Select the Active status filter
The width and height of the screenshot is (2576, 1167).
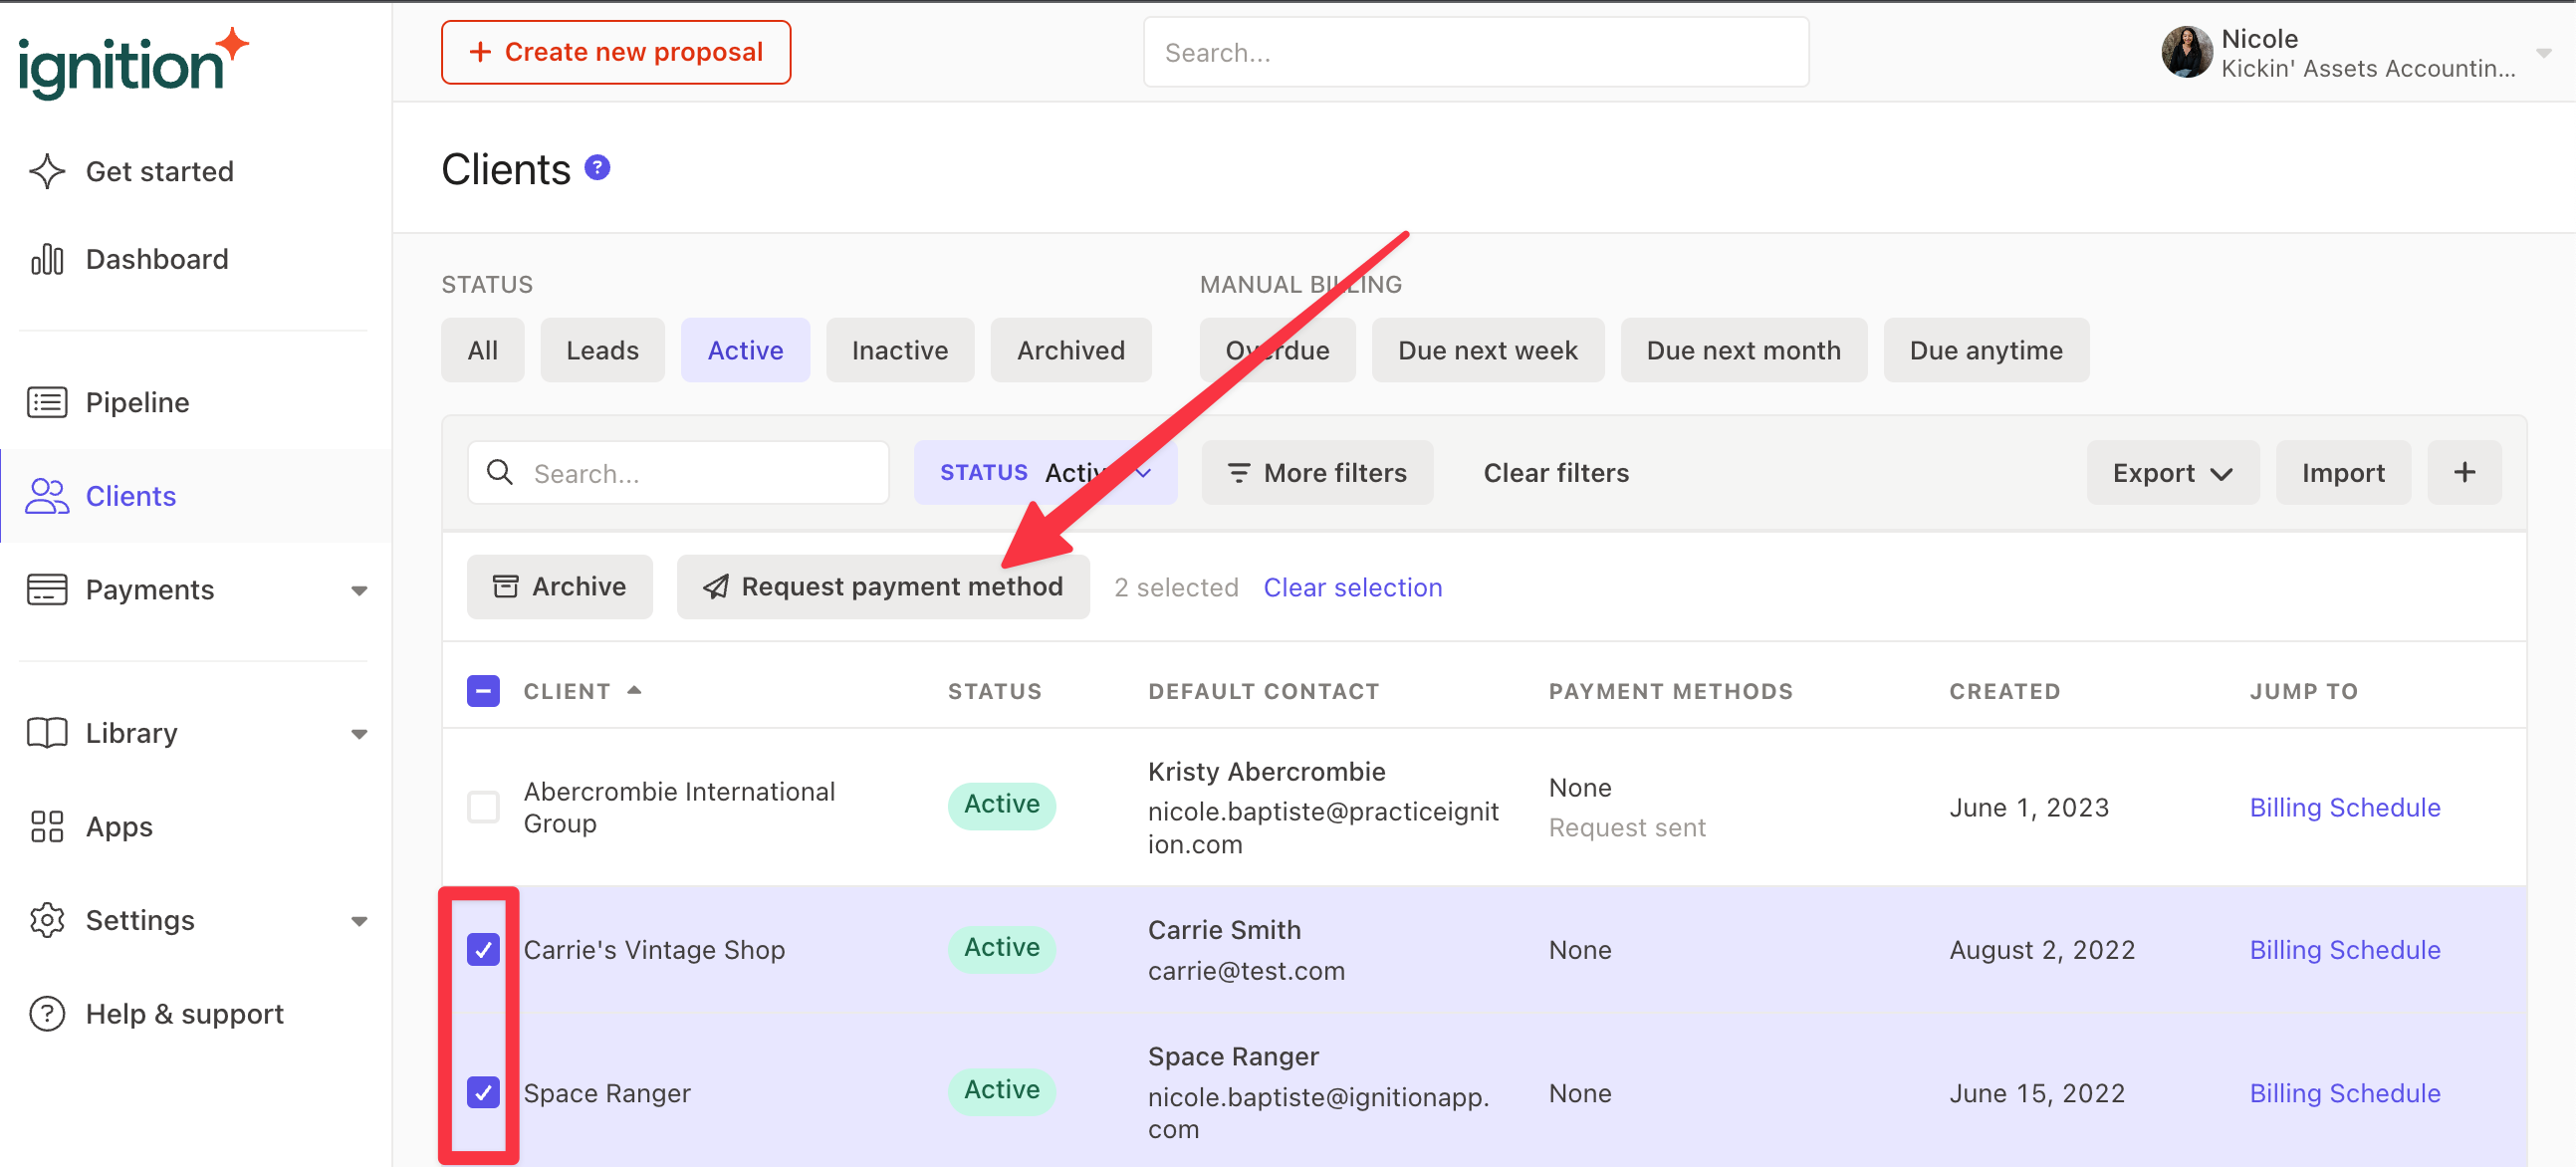point(745,350)
